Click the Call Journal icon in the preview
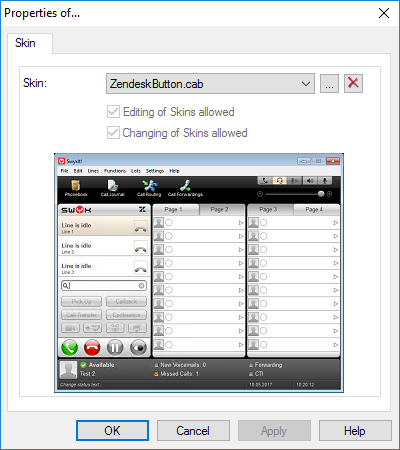Viewport: 400px width, 450px height. (x=113, y=185)
